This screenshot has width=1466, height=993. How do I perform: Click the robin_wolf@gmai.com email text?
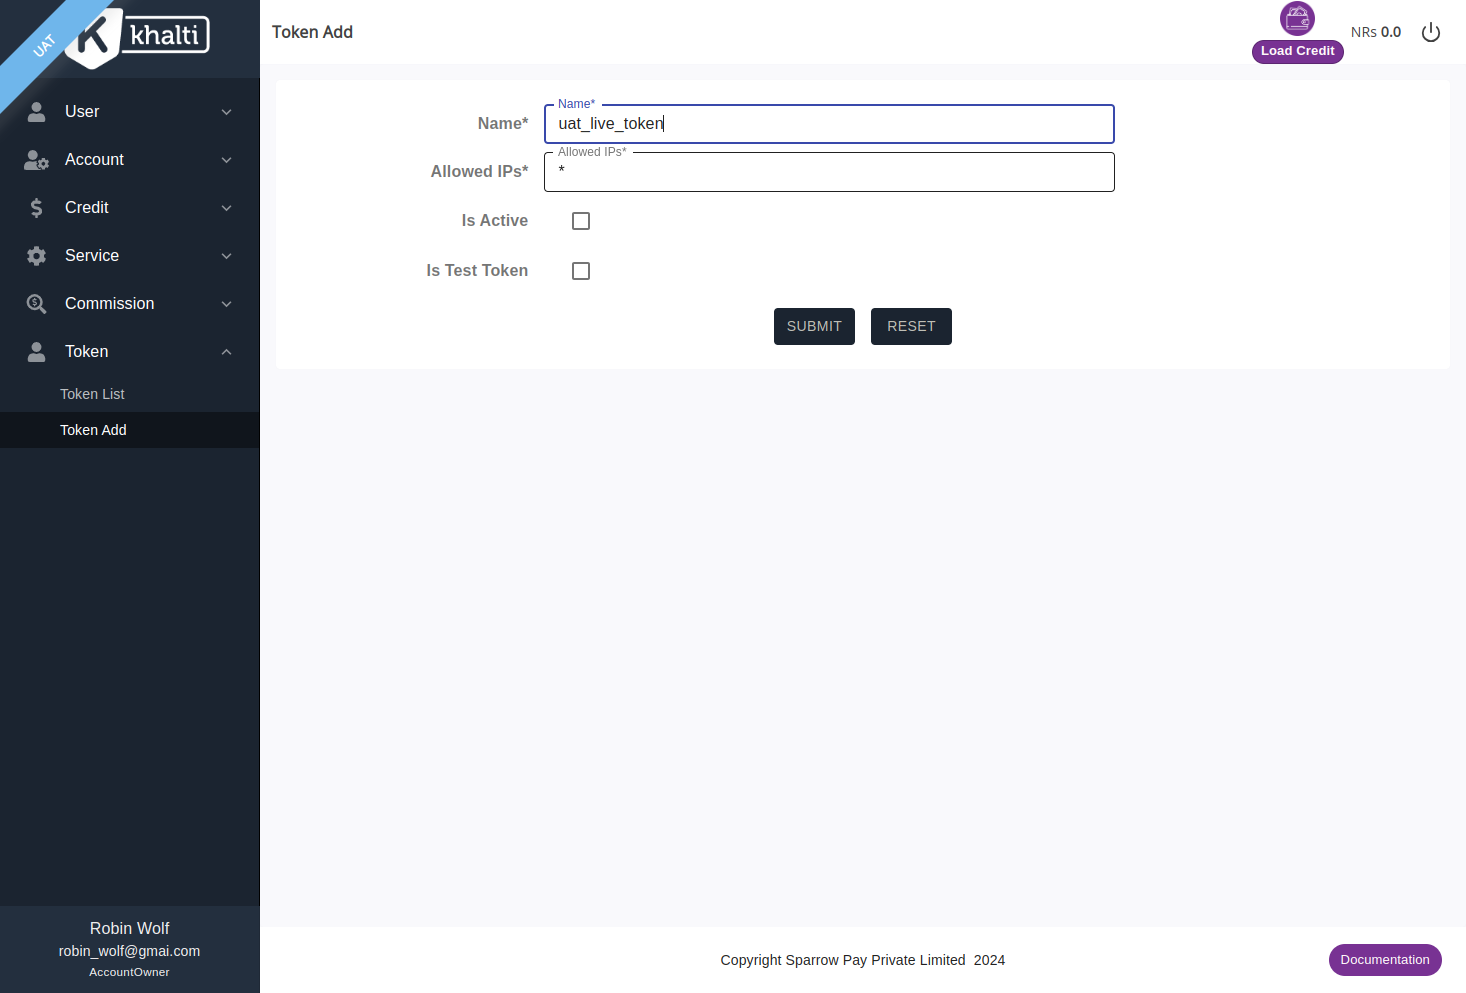click(129, 951)
